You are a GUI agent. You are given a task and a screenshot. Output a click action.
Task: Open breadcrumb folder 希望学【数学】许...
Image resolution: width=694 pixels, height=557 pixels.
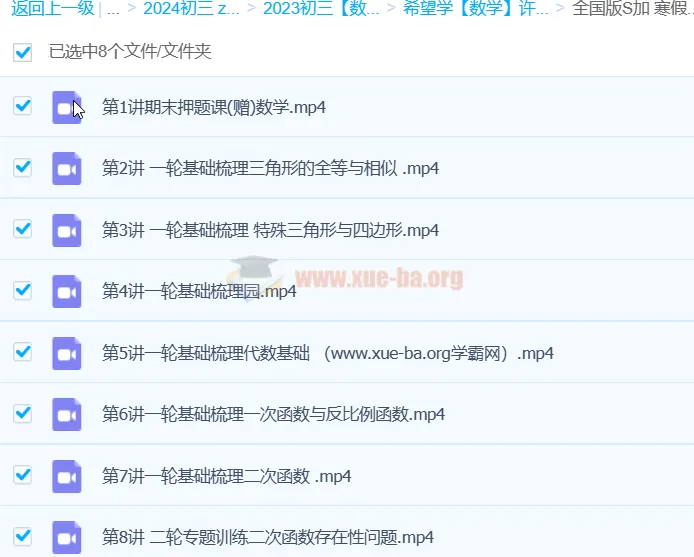(476, 8)
